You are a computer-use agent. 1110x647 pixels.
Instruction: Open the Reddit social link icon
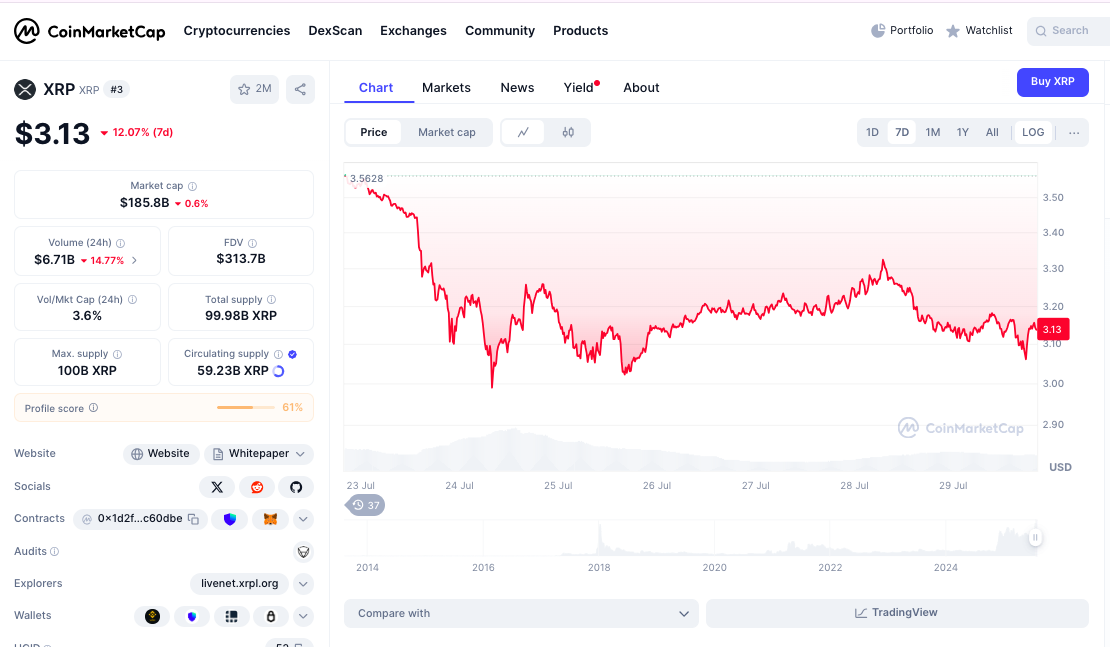[x=257, y=487]
